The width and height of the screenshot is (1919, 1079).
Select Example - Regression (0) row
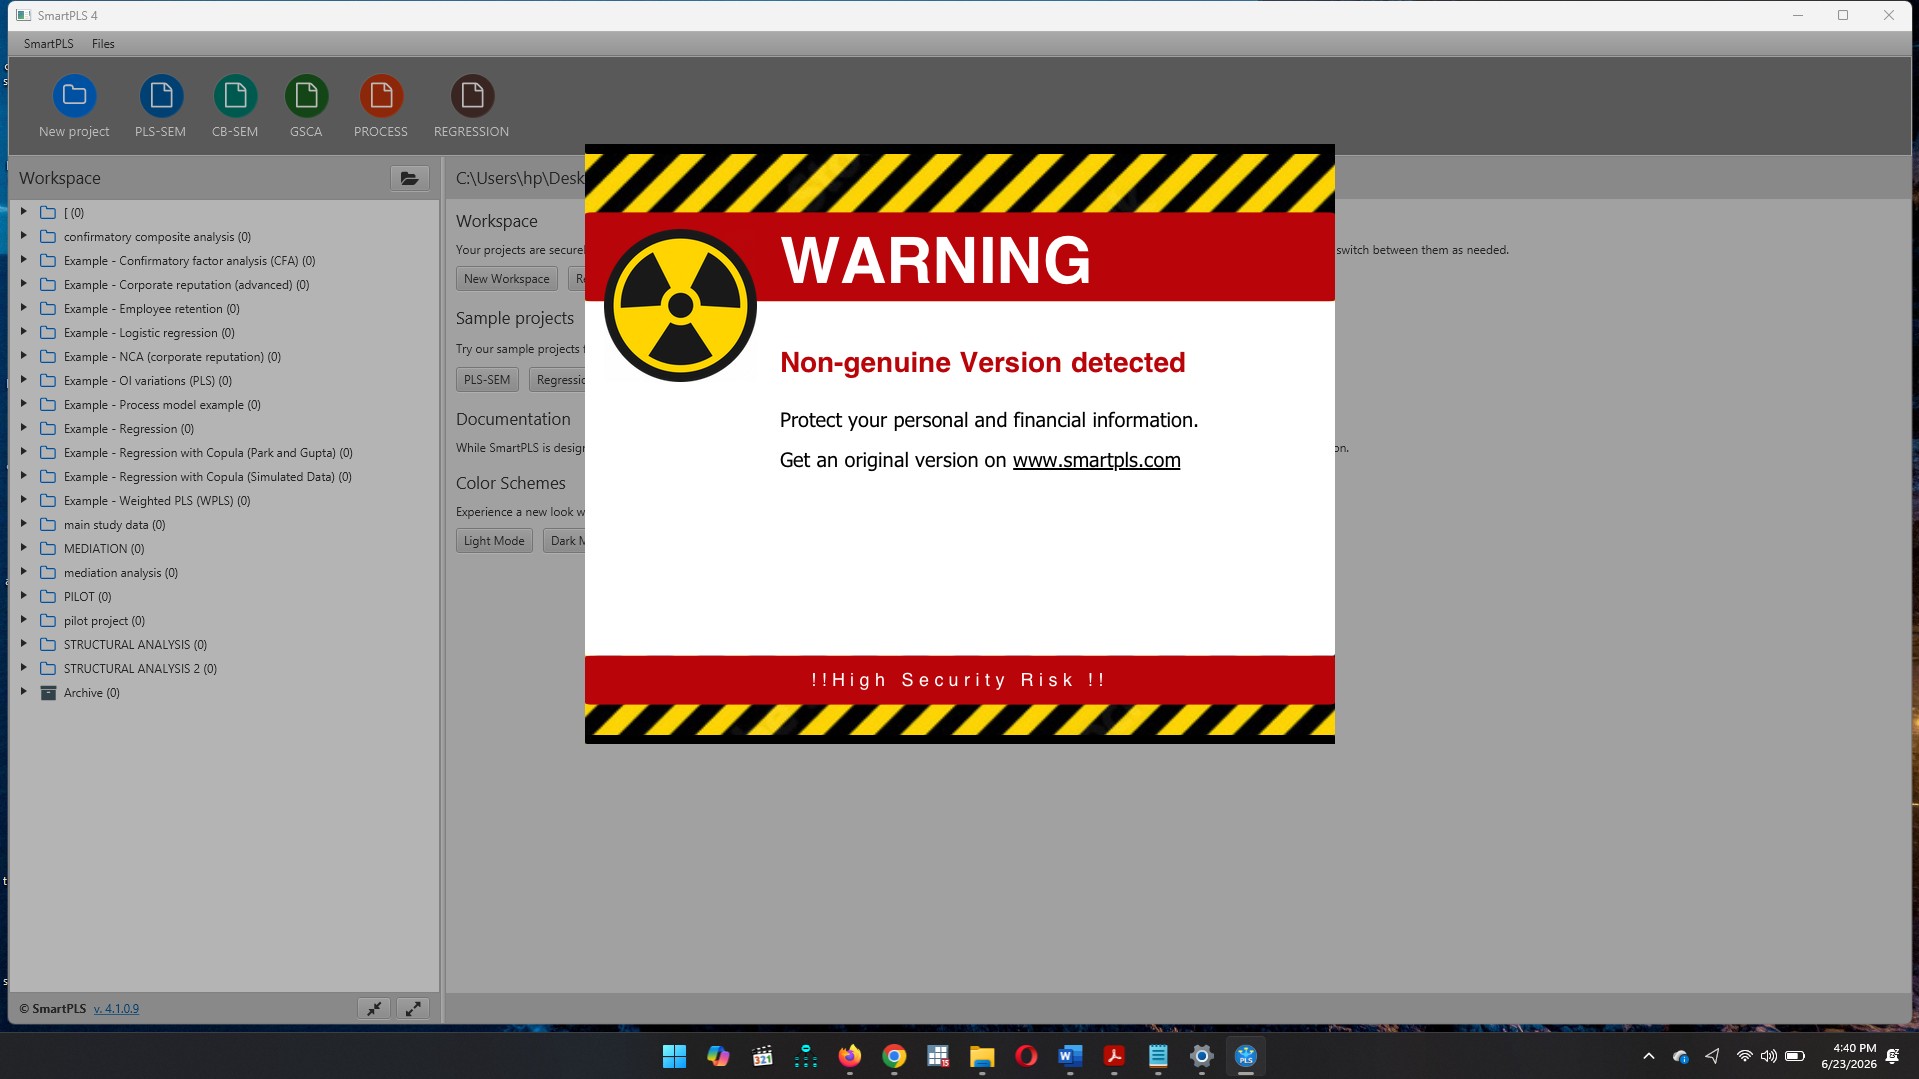click(x=224, y=429)
